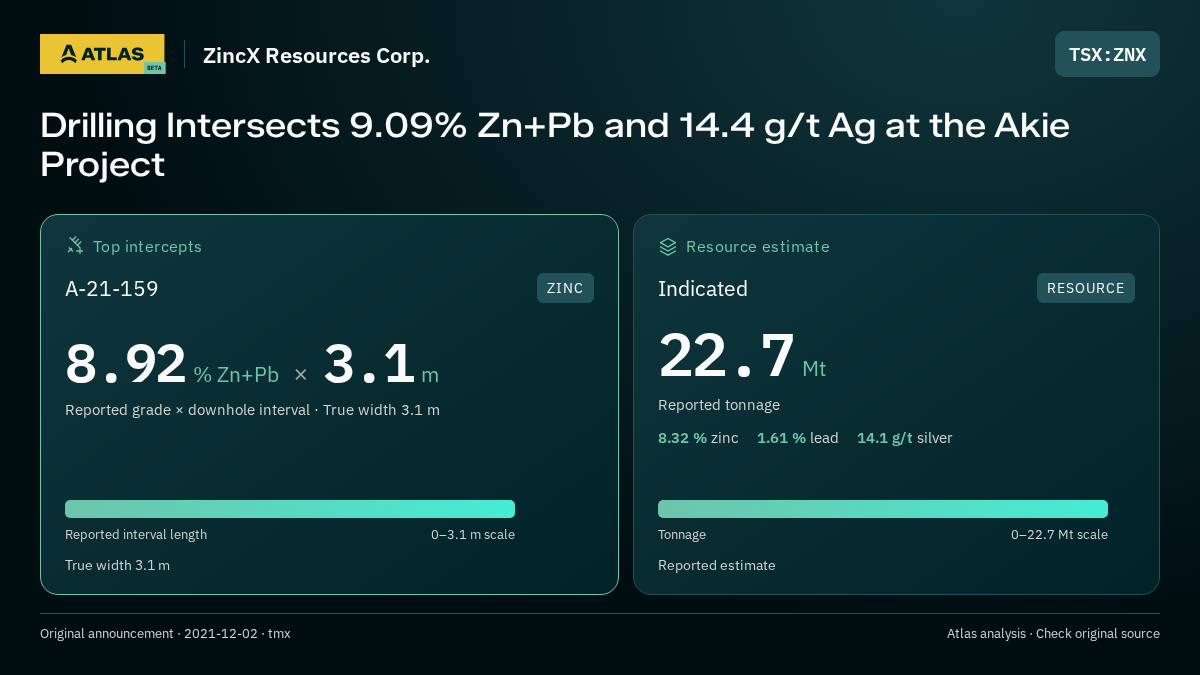The image size is (1200, 675).
Task: Click the 22.7 Mt tonnage value
Action: [x=742, y=356]
